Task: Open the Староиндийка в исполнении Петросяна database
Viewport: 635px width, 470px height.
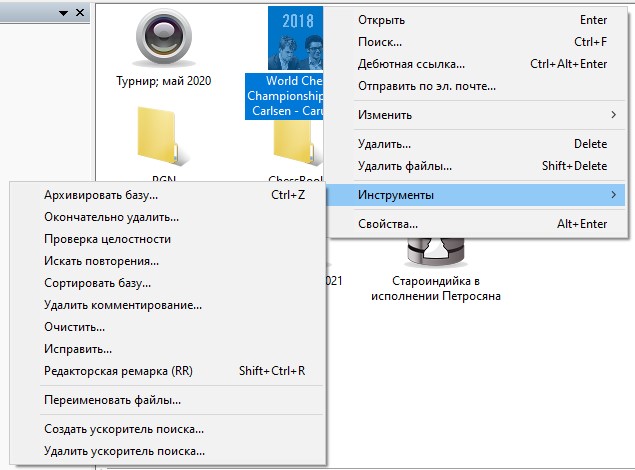Action: tap(435, 252)
